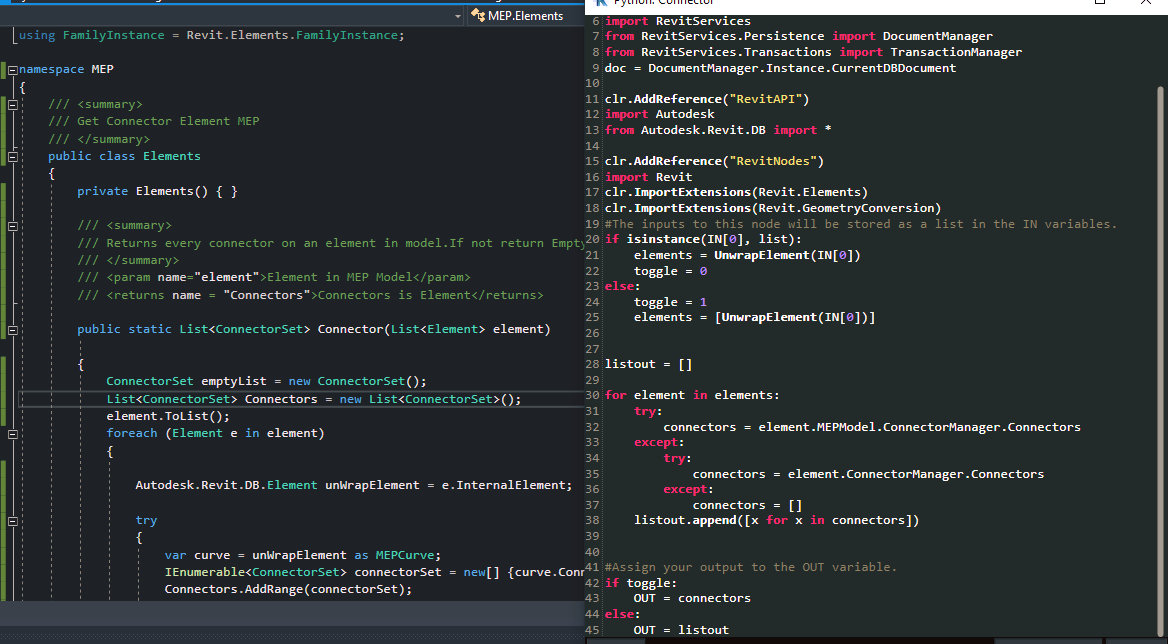
Task: Click the import Autodesk line
Action: click(x=659, y=115)
